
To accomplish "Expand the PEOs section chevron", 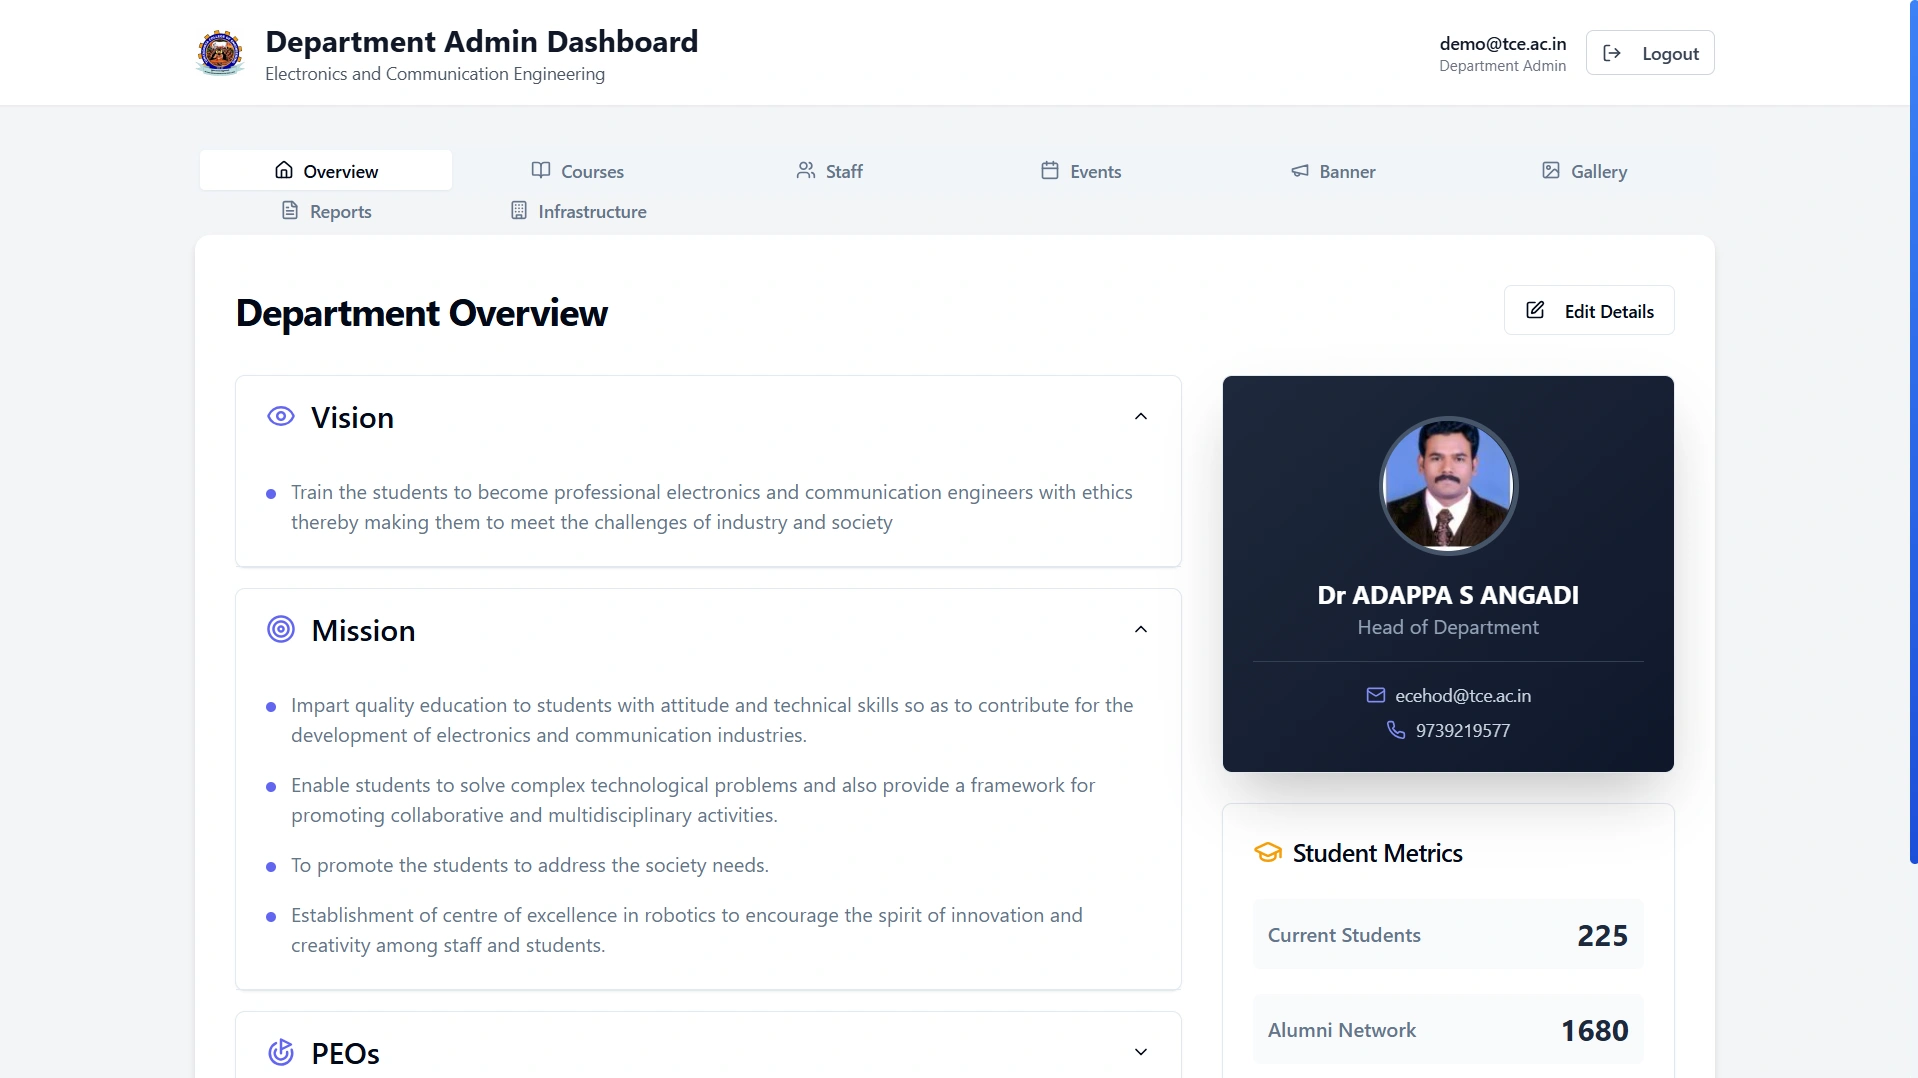I will [1141, 1052].
